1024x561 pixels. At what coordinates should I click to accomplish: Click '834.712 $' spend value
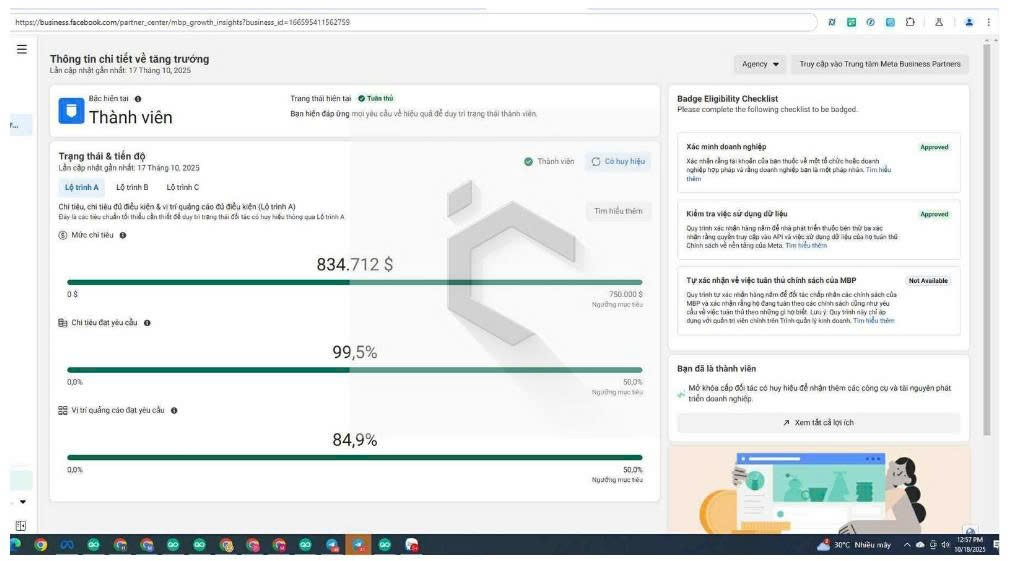pos(355,264)
